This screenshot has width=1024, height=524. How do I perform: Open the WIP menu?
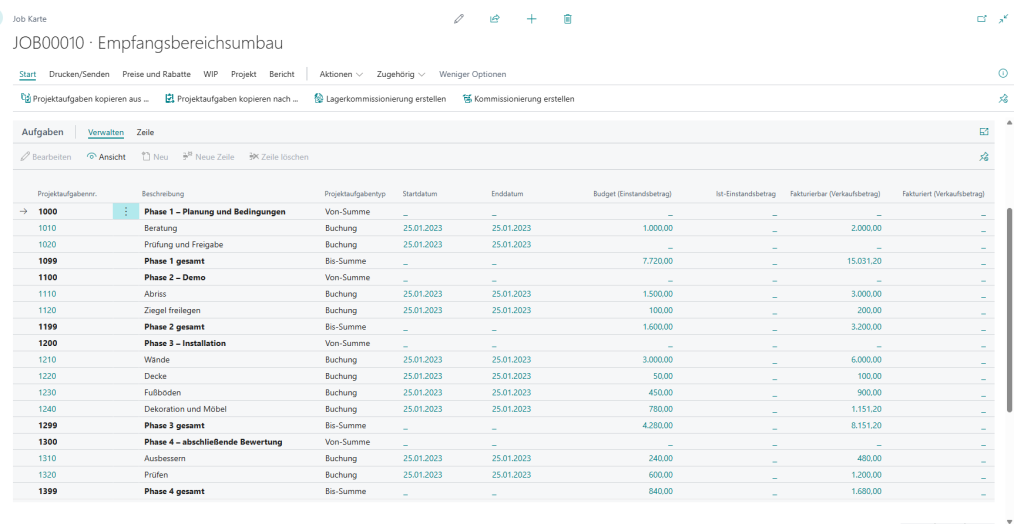[210, 74]
